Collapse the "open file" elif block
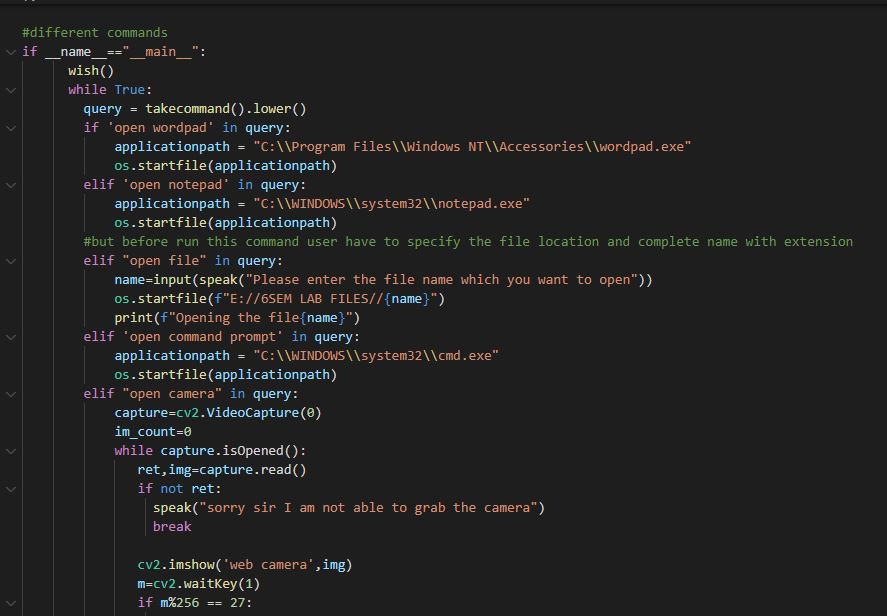The height and width of the screenshot is (616, 887). [10, 261]
